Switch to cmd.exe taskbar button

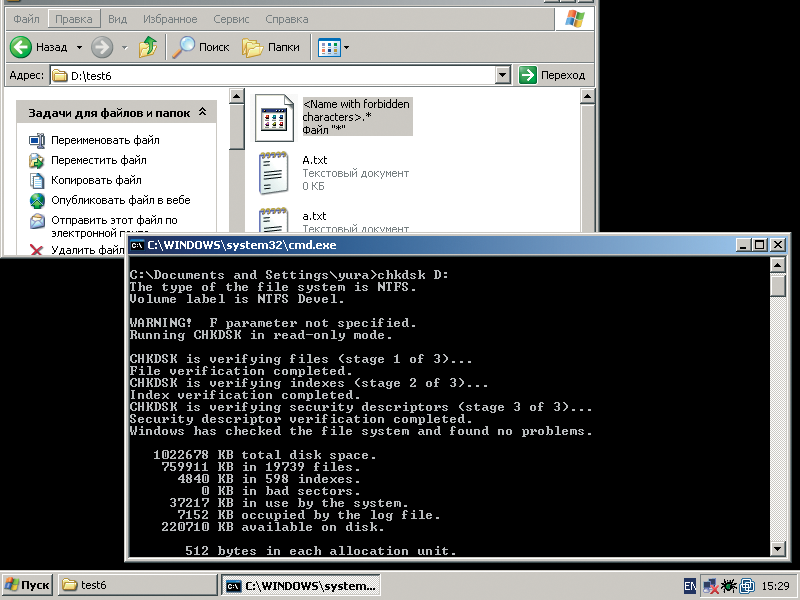tap(301, 586)
